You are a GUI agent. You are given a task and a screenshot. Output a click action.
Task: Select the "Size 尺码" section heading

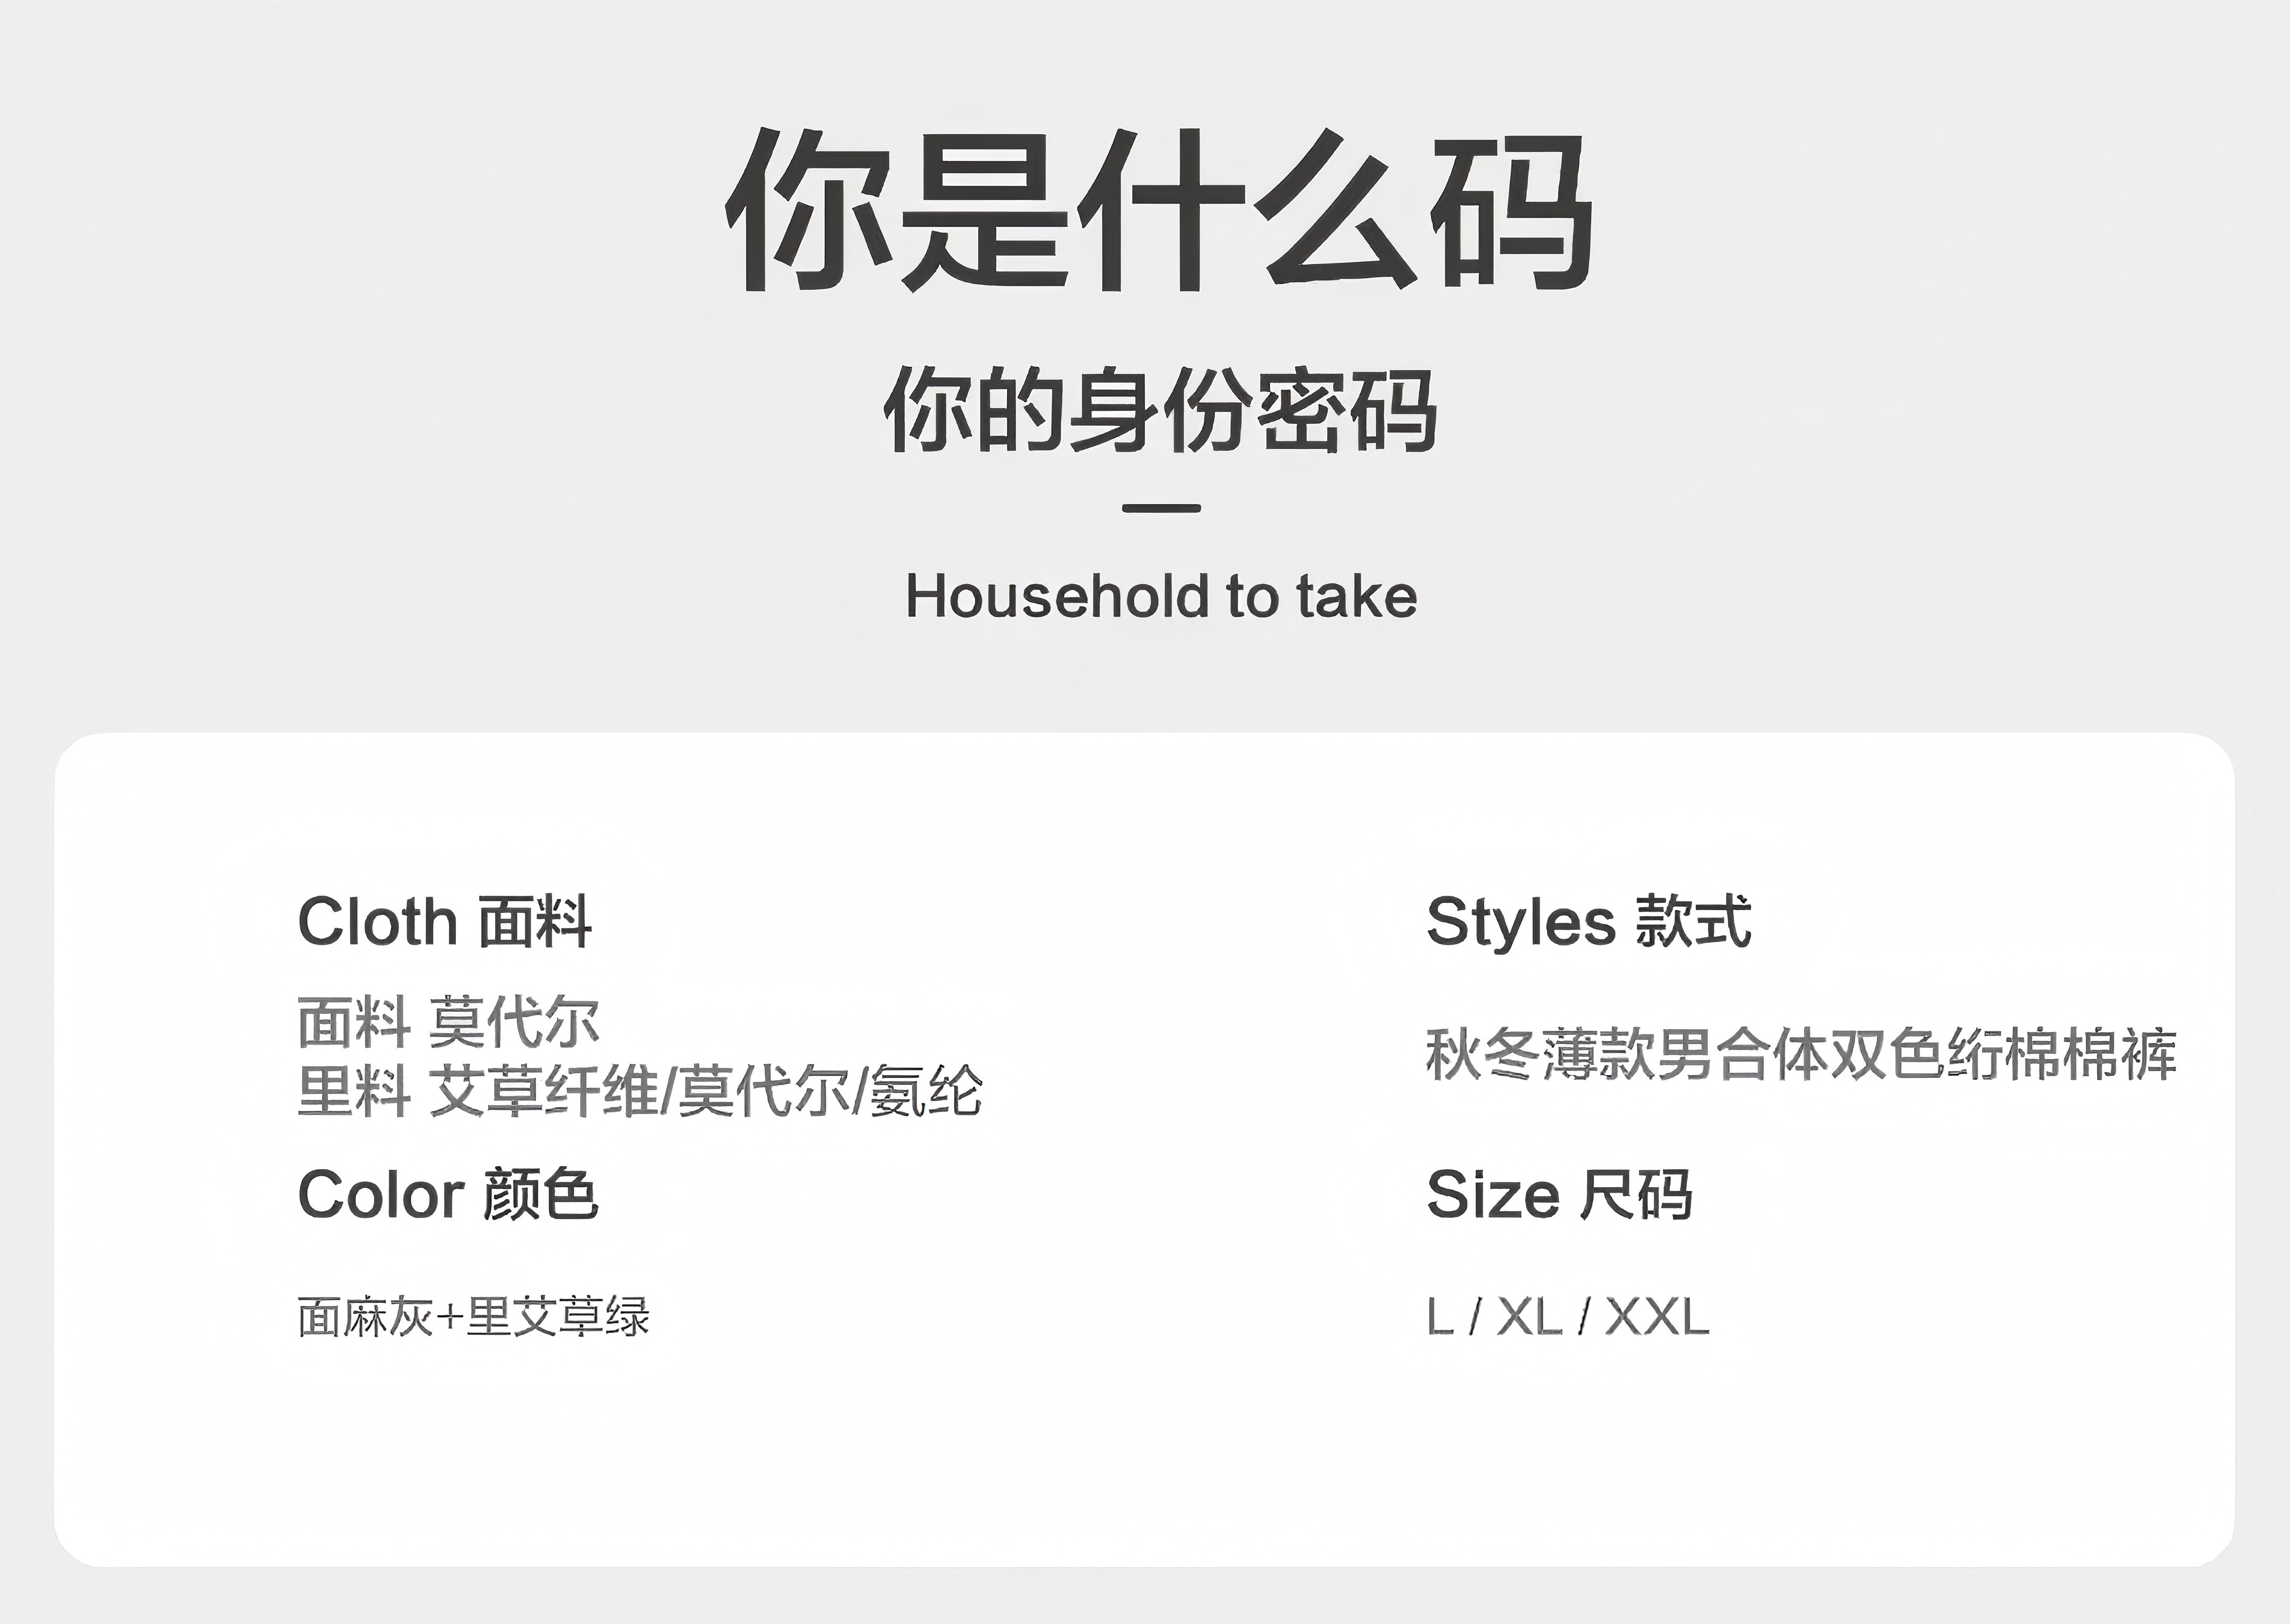[1559, 1194]
